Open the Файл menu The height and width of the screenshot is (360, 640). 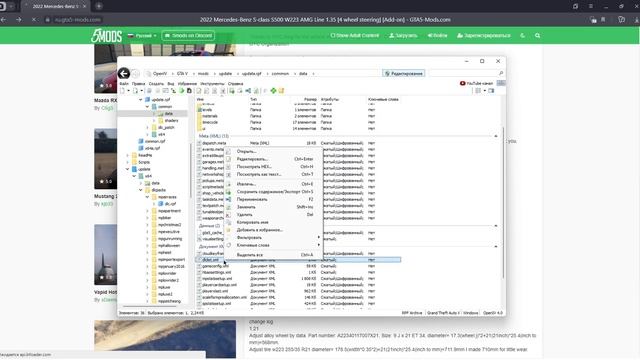(124, 83)
